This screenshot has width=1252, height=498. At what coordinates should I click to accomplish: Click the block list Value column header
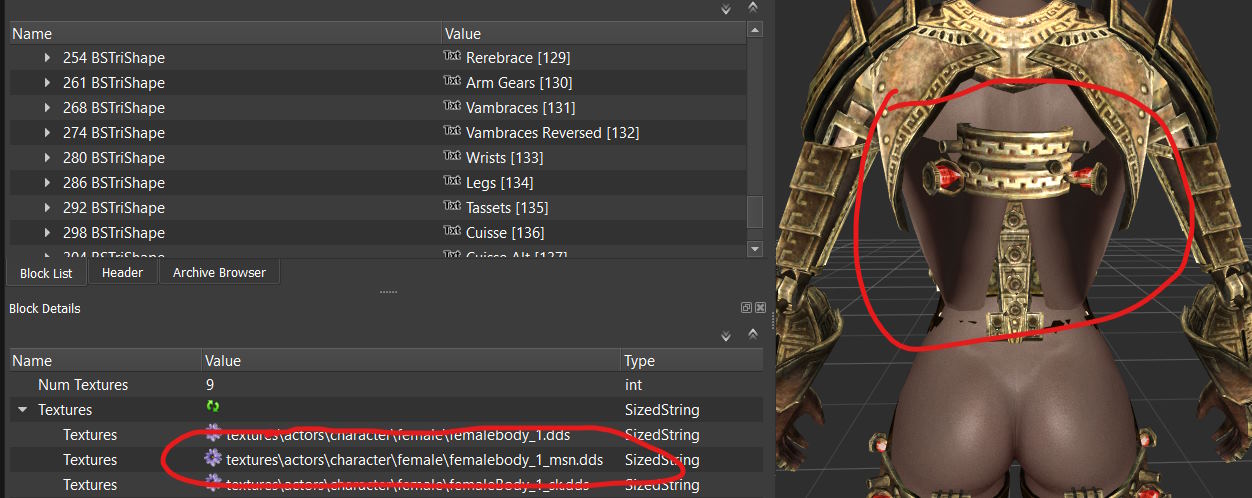pos(594,34)
